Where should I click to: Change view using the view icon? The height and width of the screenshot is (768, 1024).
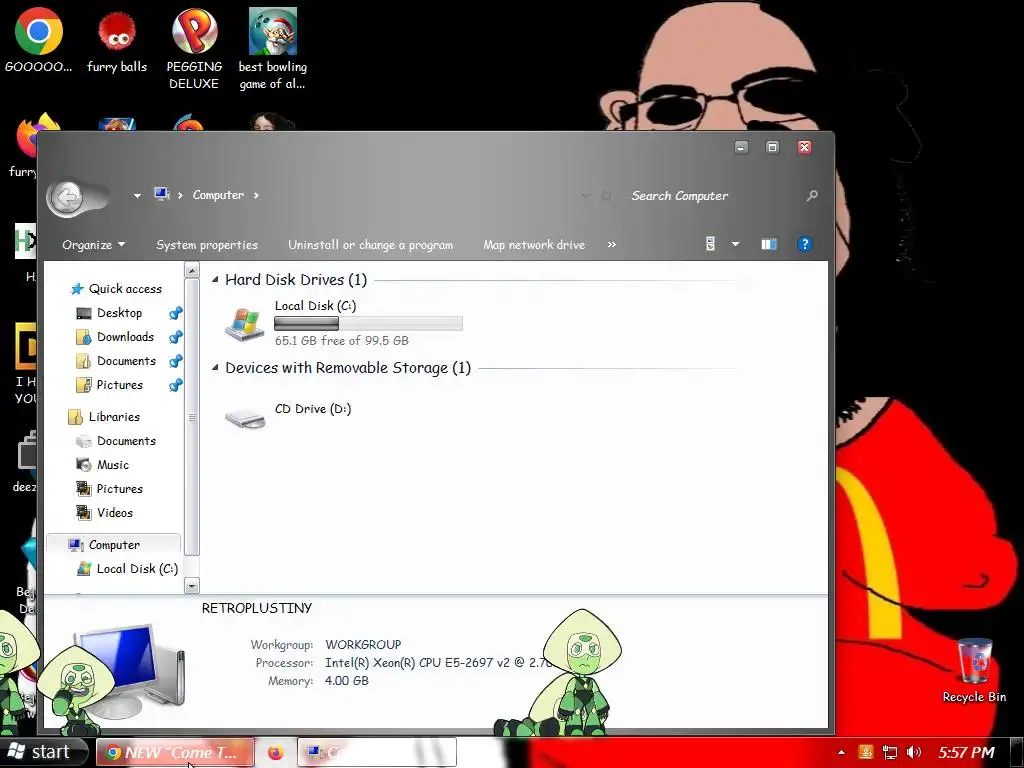(711, 244)
